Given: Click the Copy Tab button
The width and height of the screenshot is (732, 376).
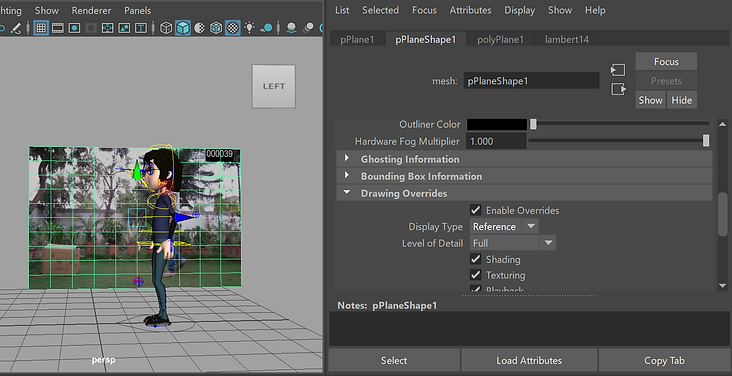Looking at the screenshot, I should click(664, 361).
